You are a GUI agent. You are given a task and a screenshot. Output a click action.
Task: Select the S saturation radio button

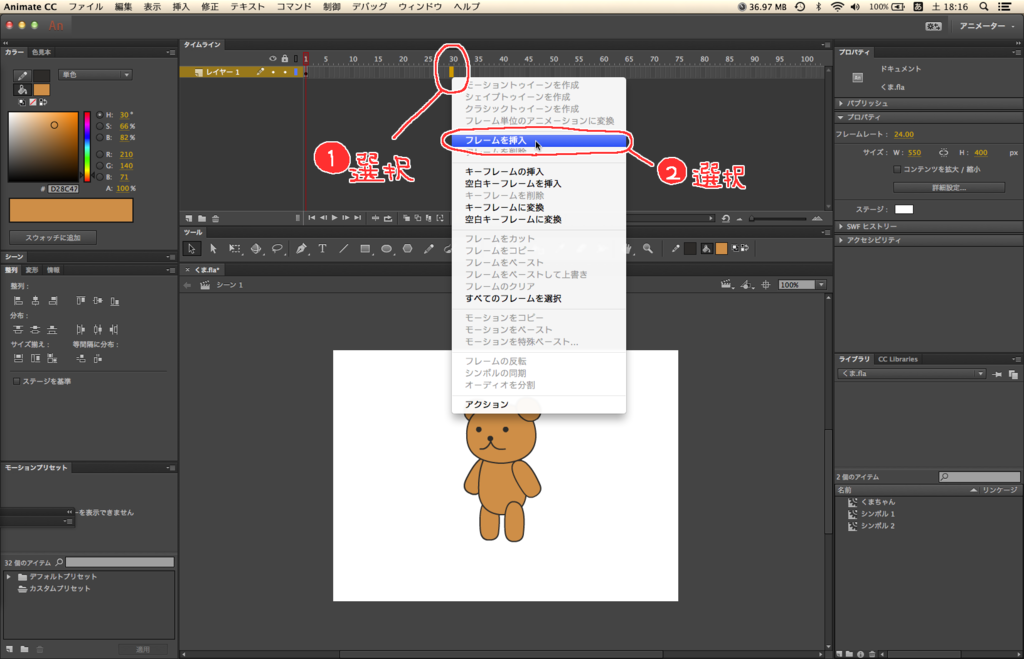click(99, 126)
